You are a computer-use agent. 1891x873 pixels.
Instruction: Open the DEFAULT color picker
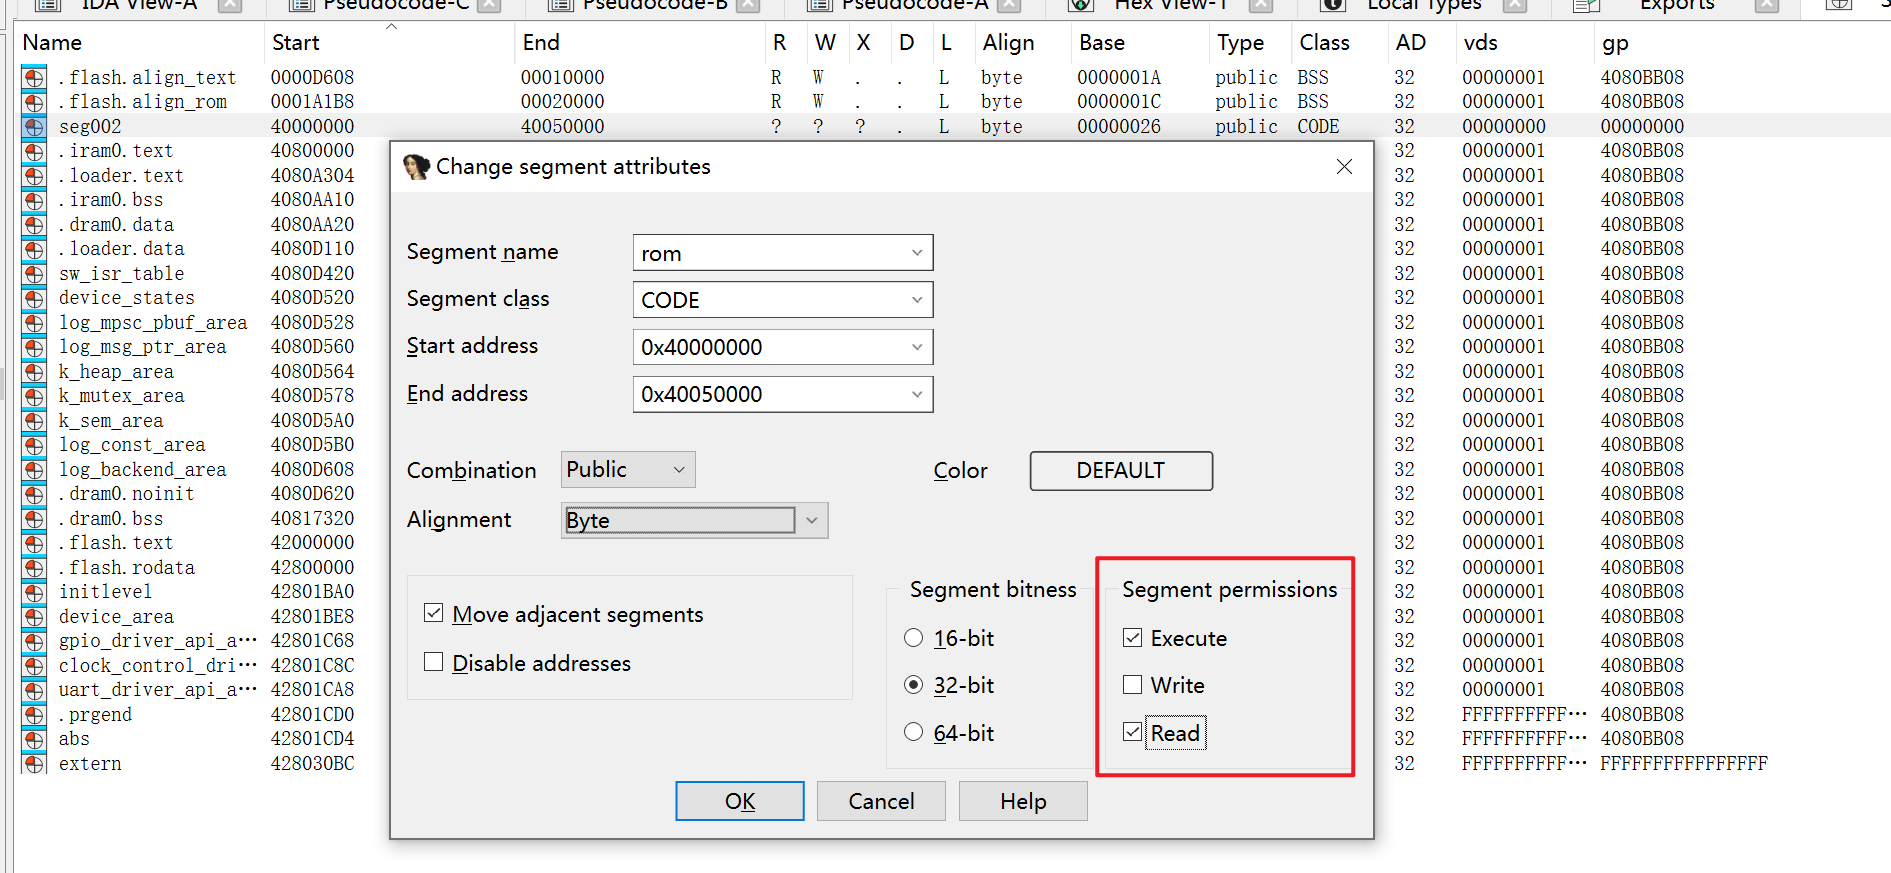click(x=1120, y=470)
